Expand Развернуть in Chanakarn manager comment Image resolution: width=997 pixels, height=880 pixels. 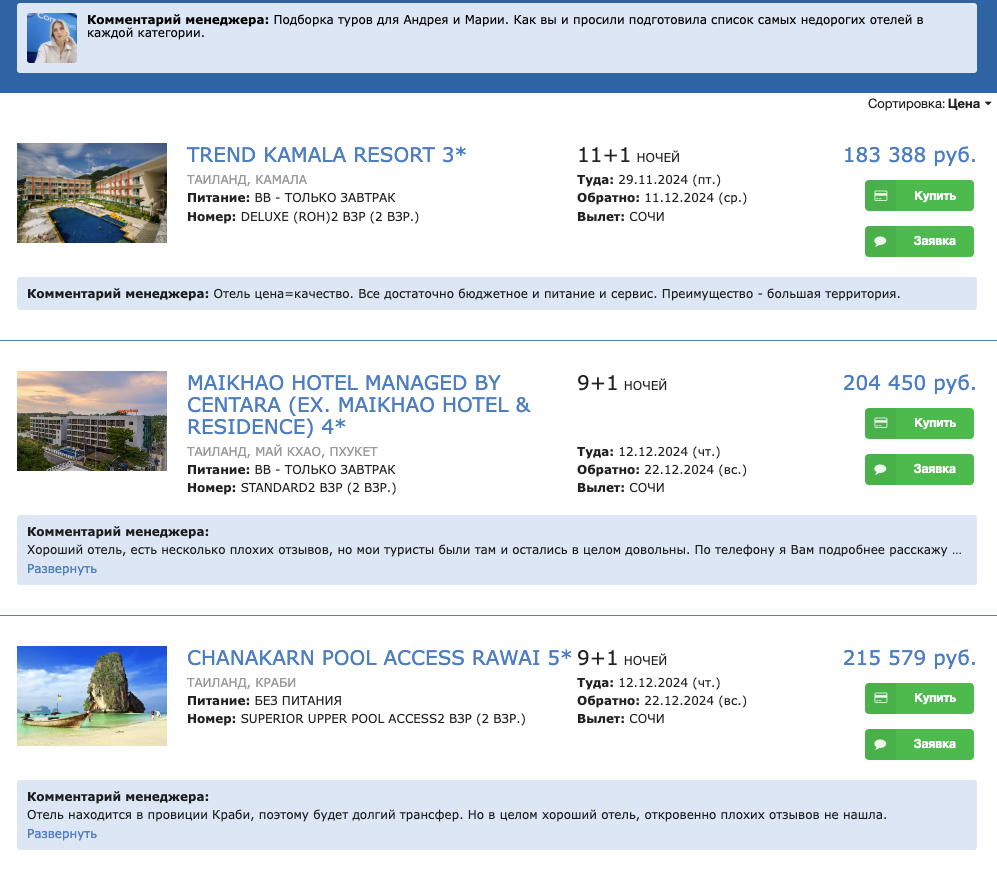[x=62, y=834]
